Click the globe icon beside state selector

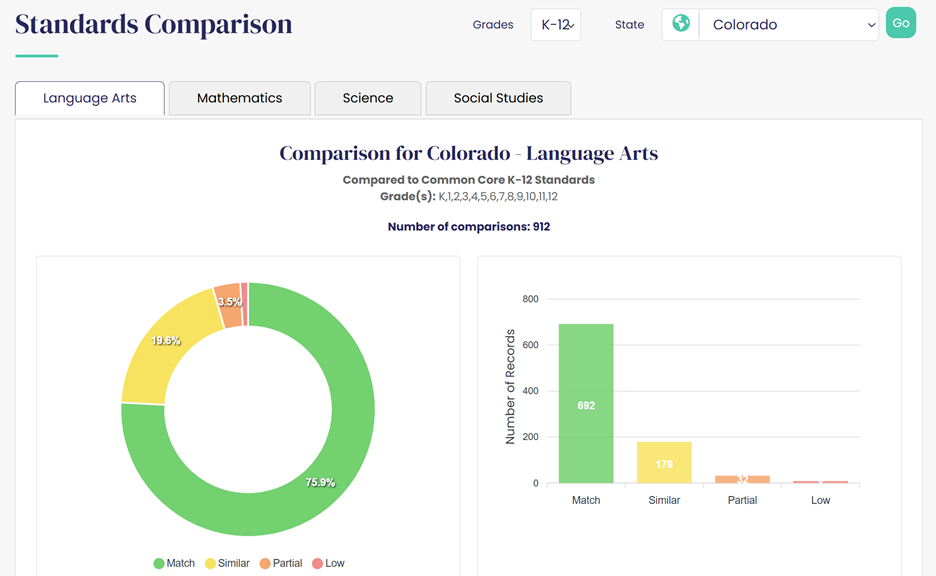coord(681,24)
